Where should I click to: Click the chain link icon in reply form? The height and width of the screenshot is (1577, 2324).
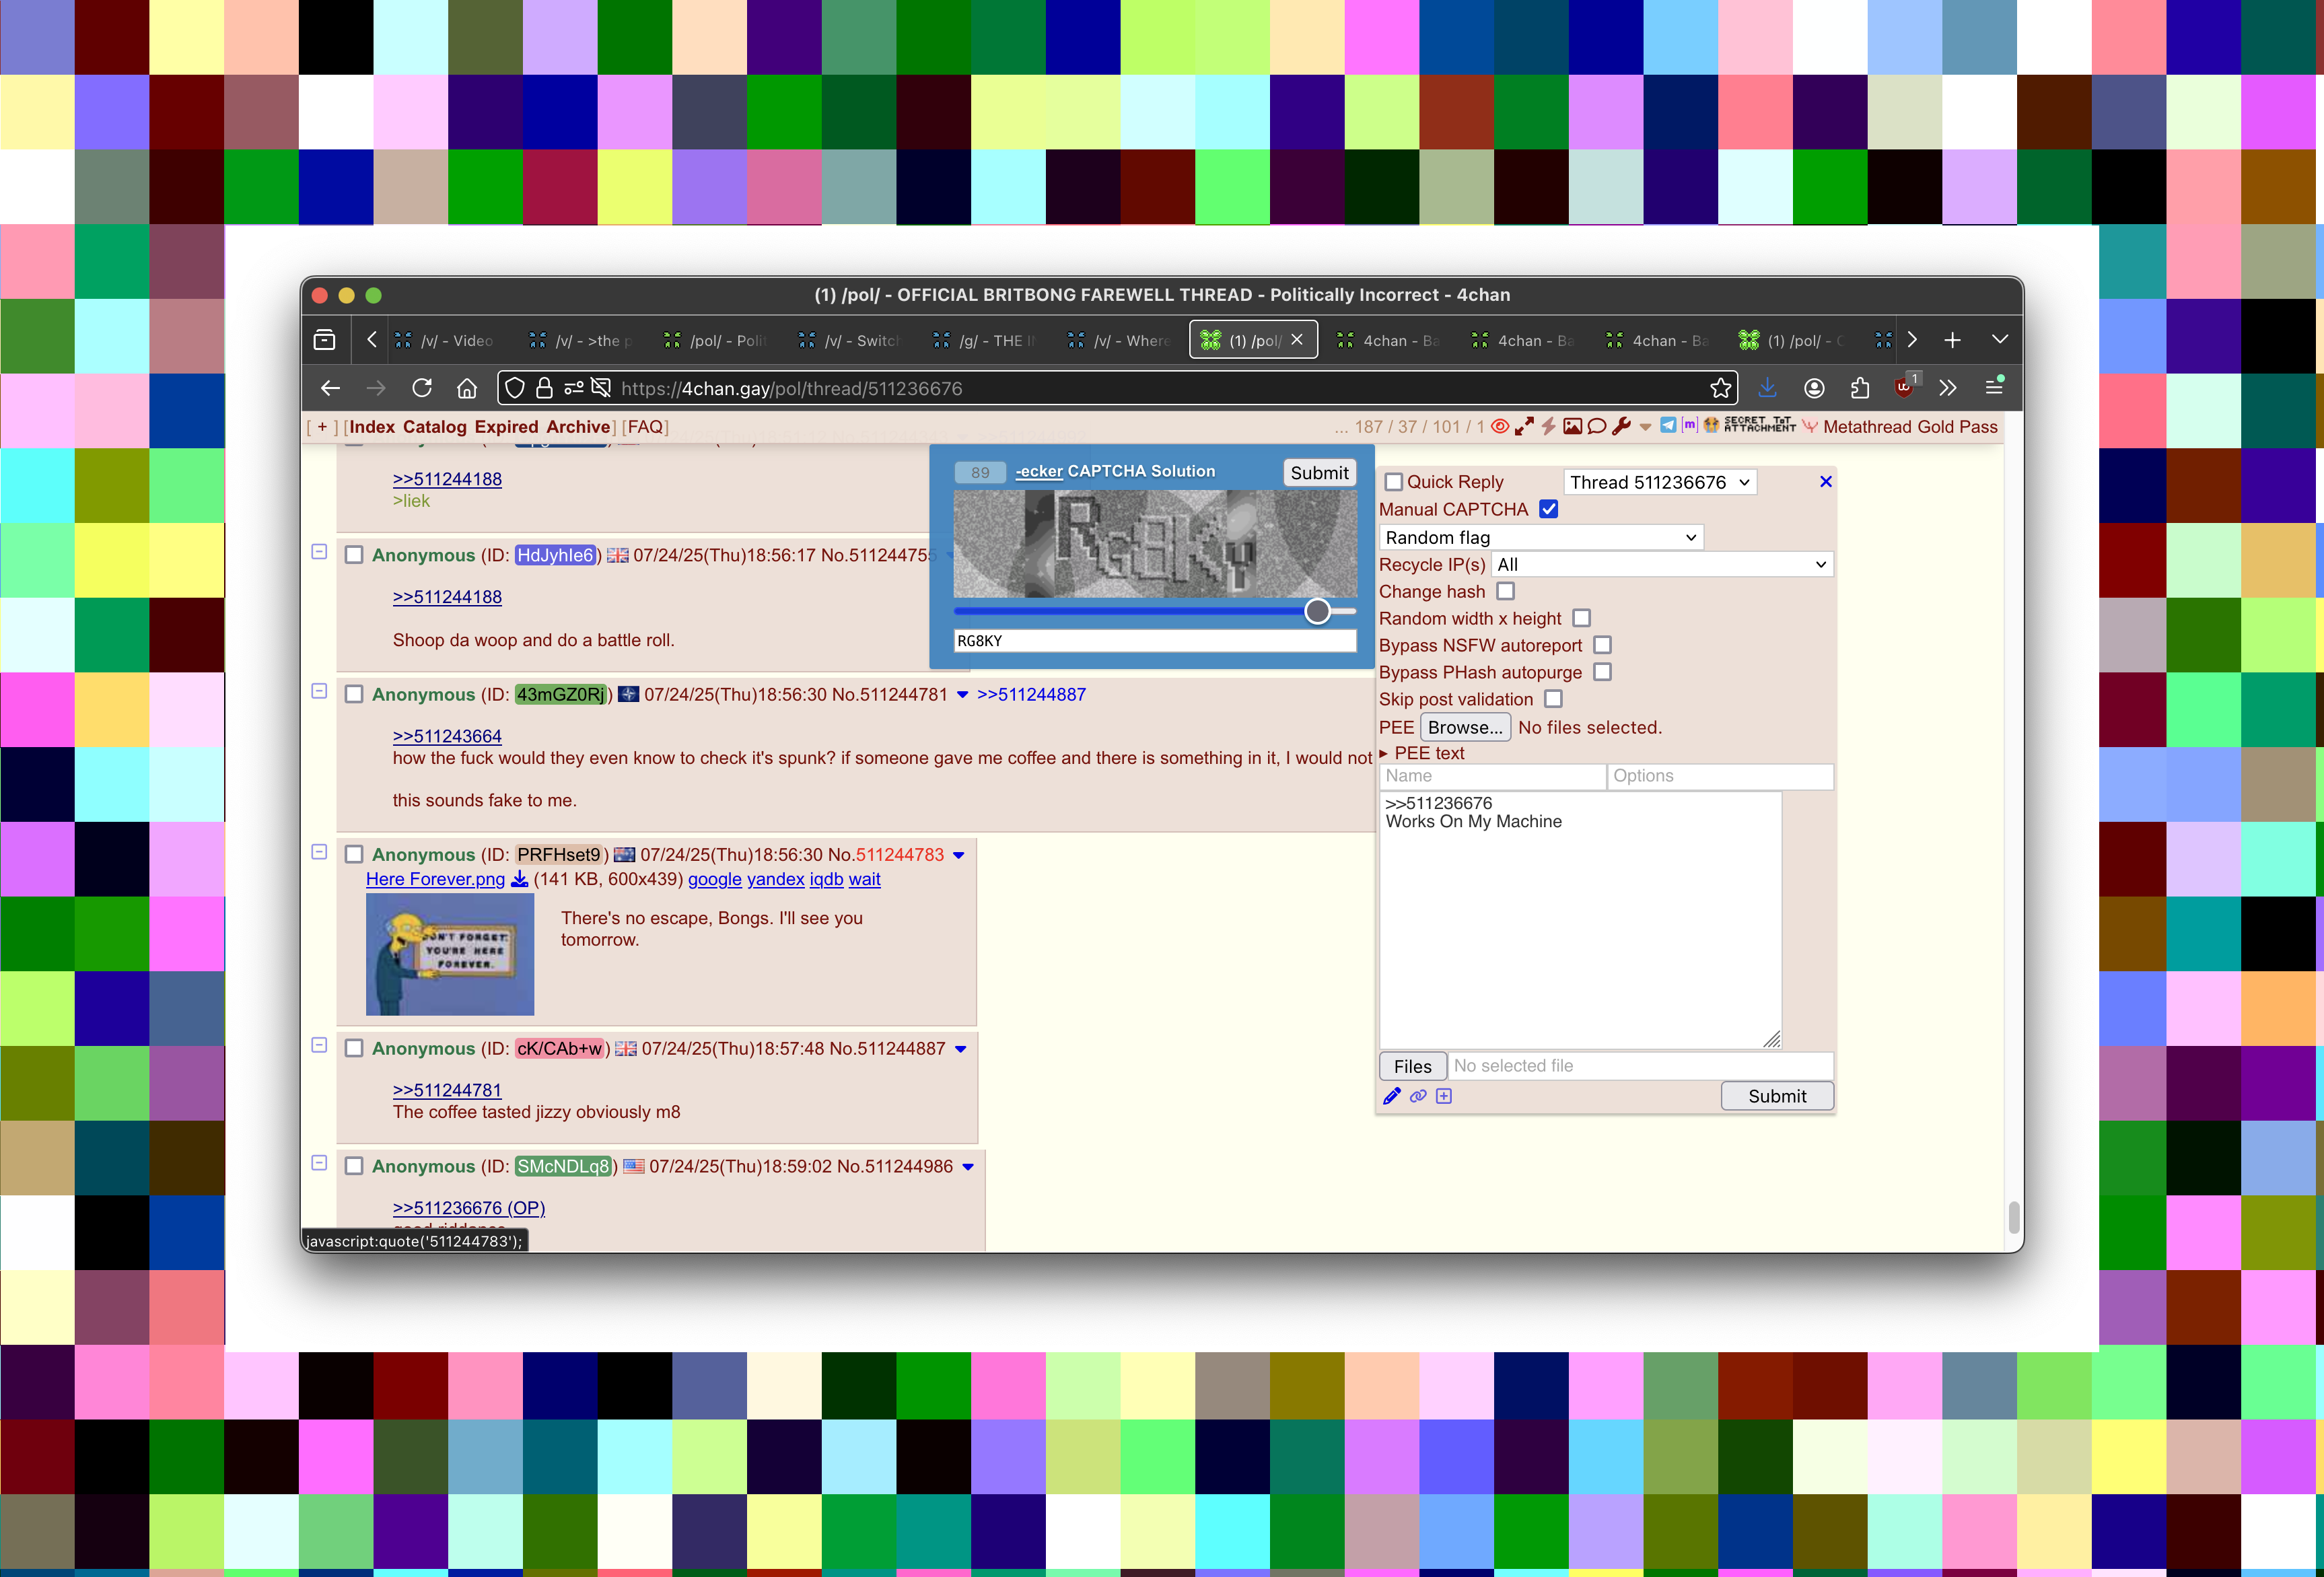click(x=1418, y=1096)
